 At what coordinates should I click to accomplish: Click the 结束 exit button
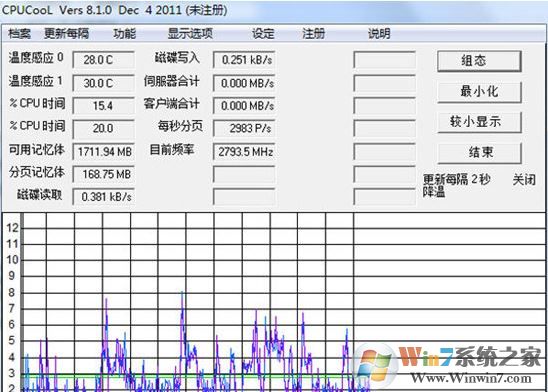(x=479, y=153)
